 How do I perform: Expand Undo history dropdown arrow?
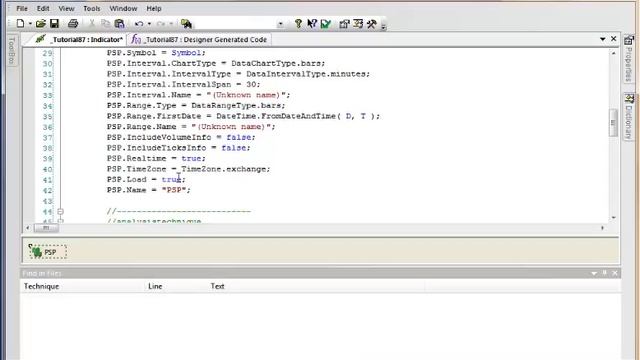(x=149, y=24)
